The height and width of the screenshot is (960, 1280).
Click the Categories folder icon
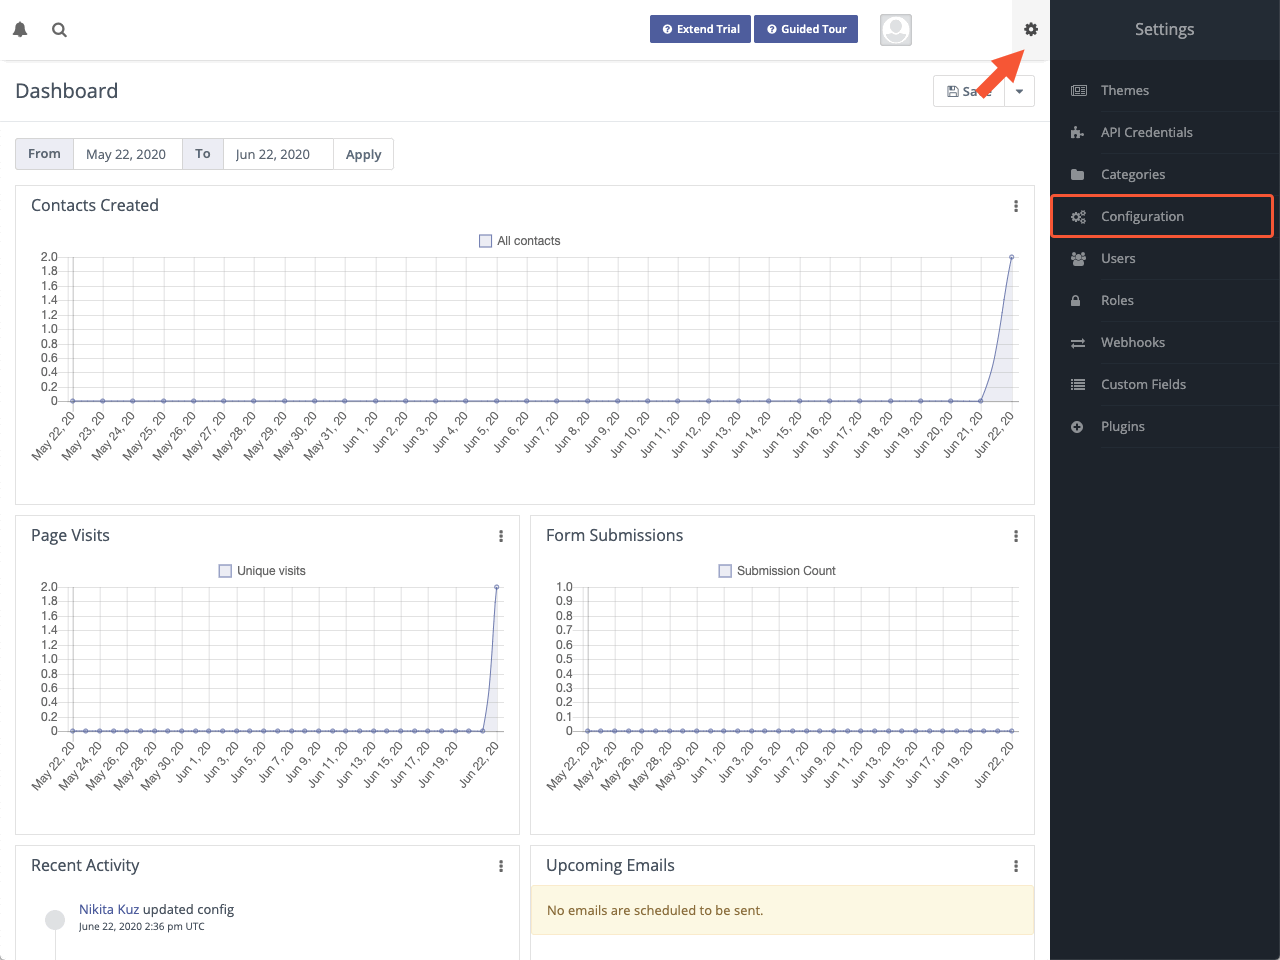click(x=1077, y=174)
